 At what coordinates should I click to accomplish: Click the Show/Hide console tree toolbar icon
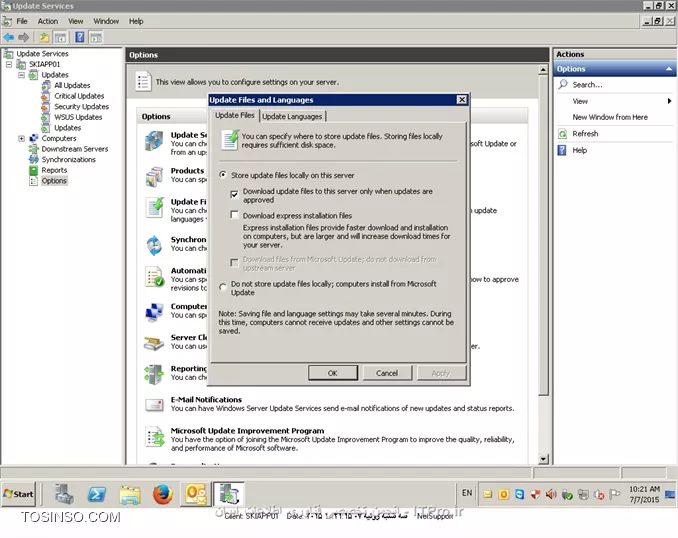click(60, 37)
